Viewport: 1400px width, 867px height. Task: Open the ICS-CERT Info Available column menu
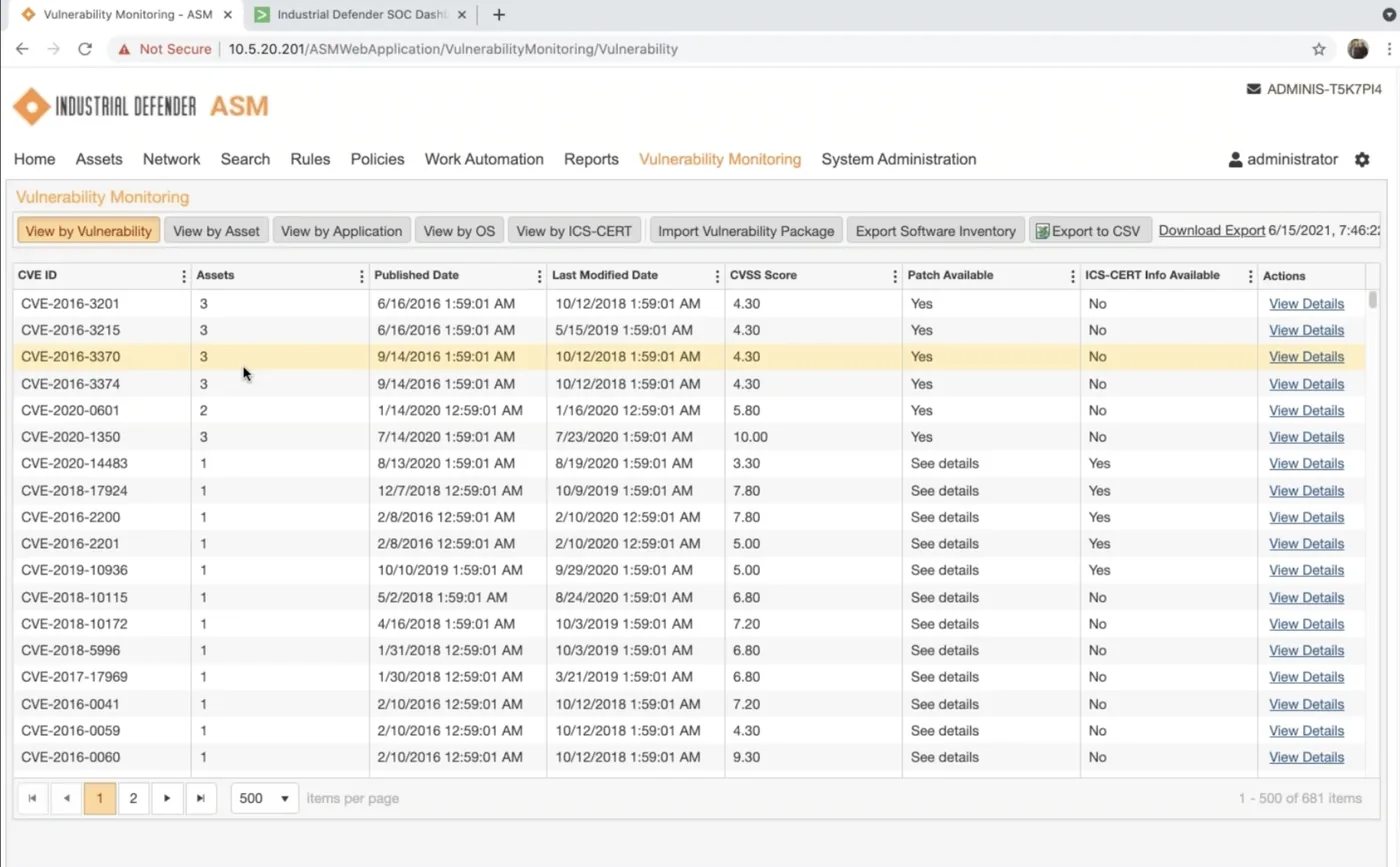point(1250,276)
